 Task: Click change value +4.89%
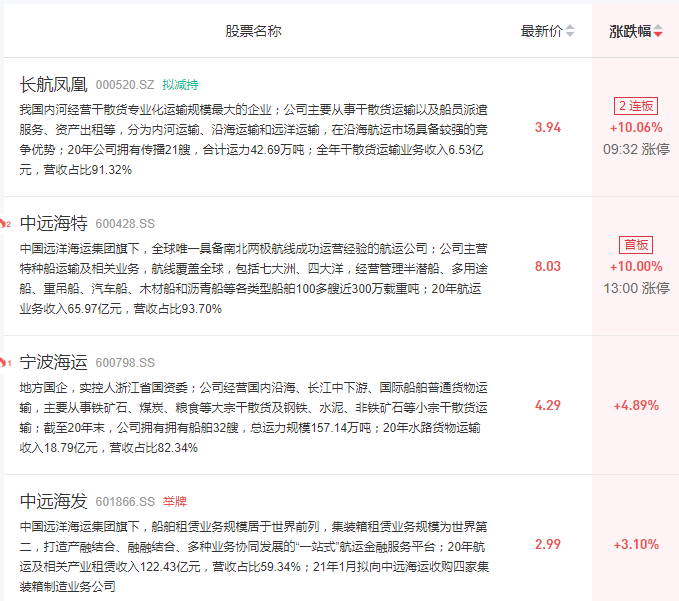click(x=636, y=405)
